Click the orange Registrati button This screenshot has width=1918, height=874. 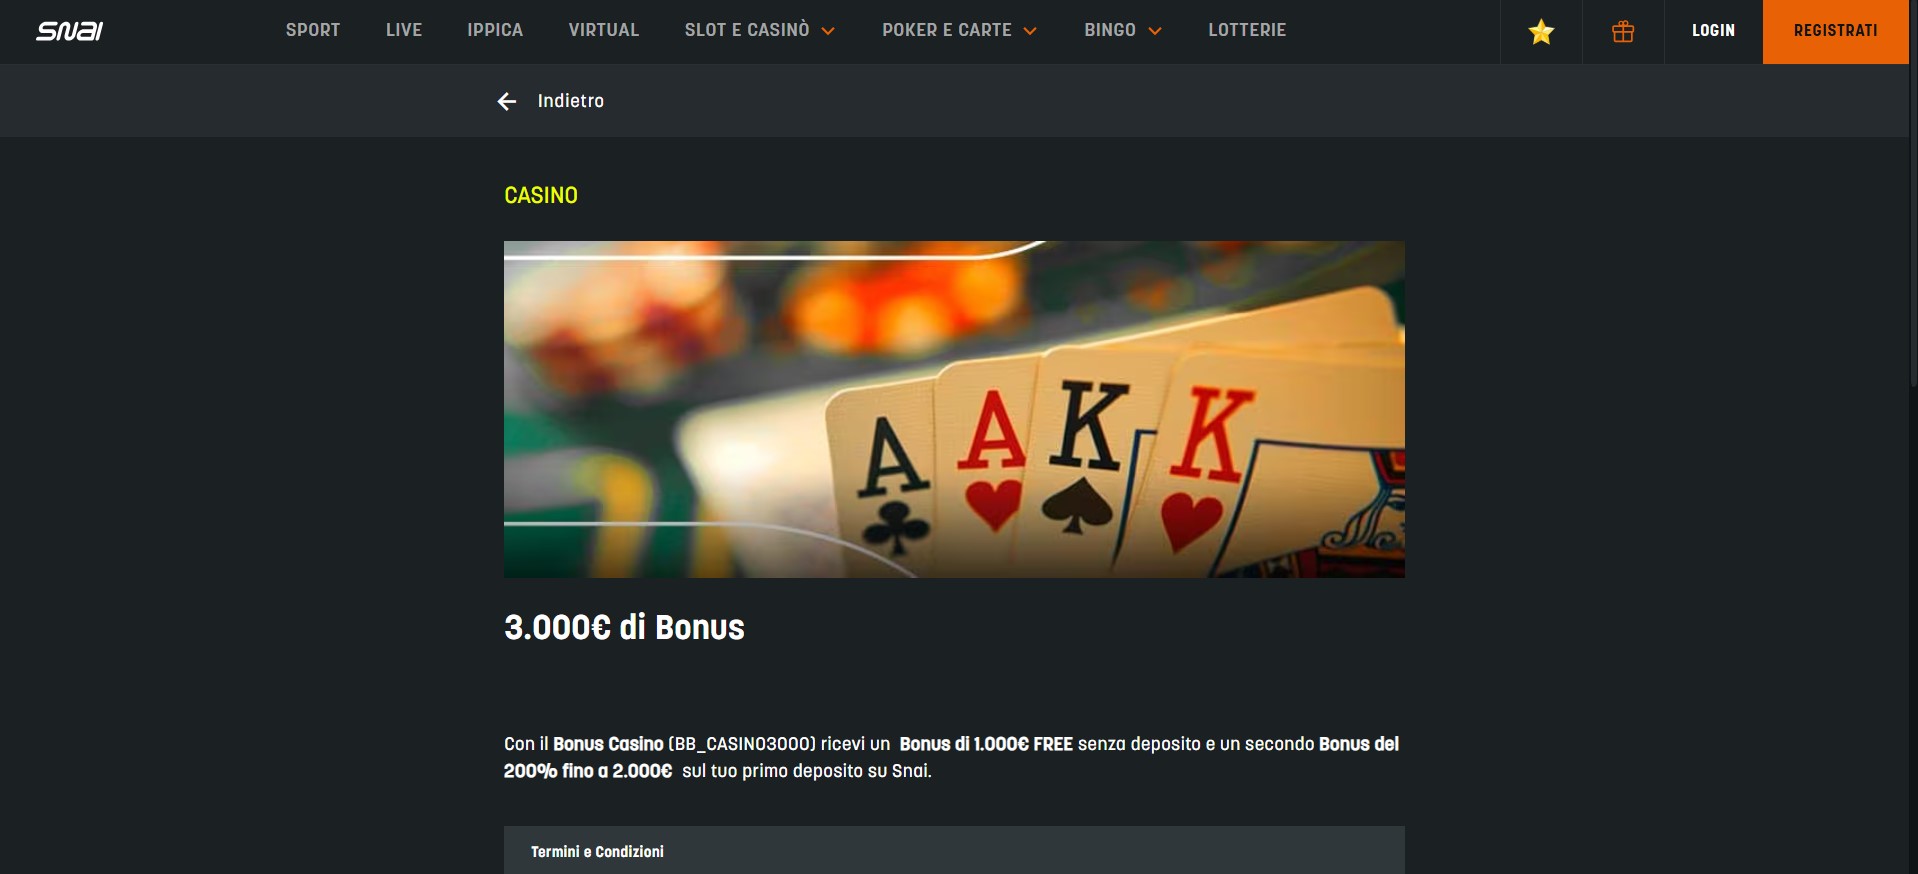1835,32
